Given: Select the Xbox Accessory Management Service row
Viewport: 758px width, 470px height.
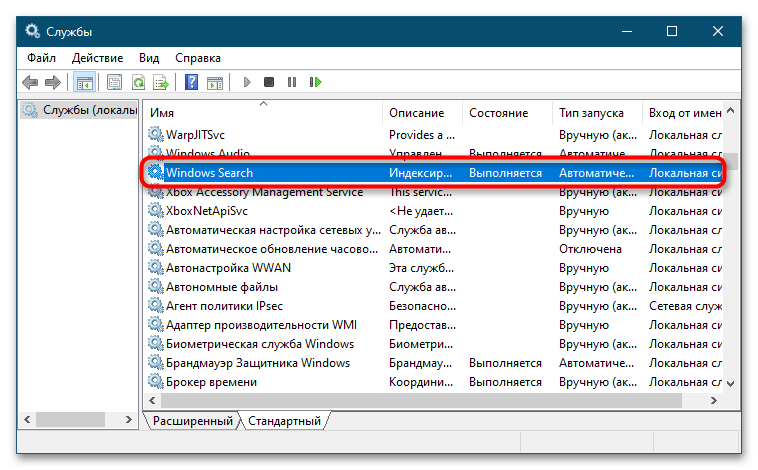Looking at the screenshot, I should [x=435, y=192].
